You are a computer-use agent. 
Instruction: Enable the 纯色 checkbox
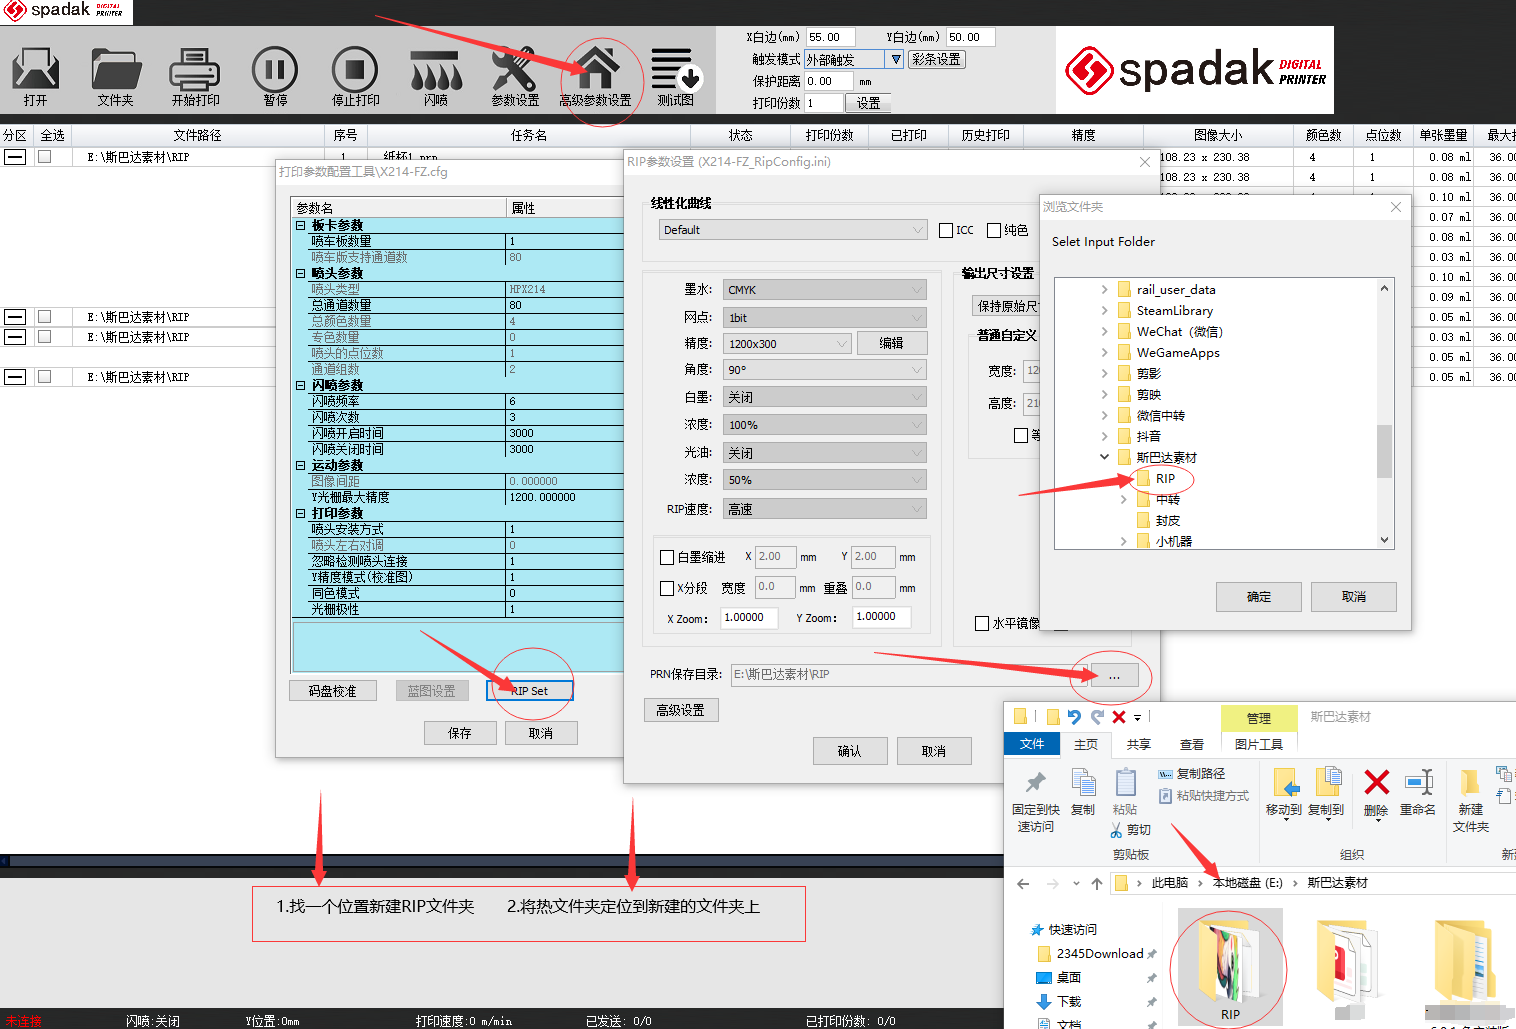pyautogui.click(x=994, y=230)
